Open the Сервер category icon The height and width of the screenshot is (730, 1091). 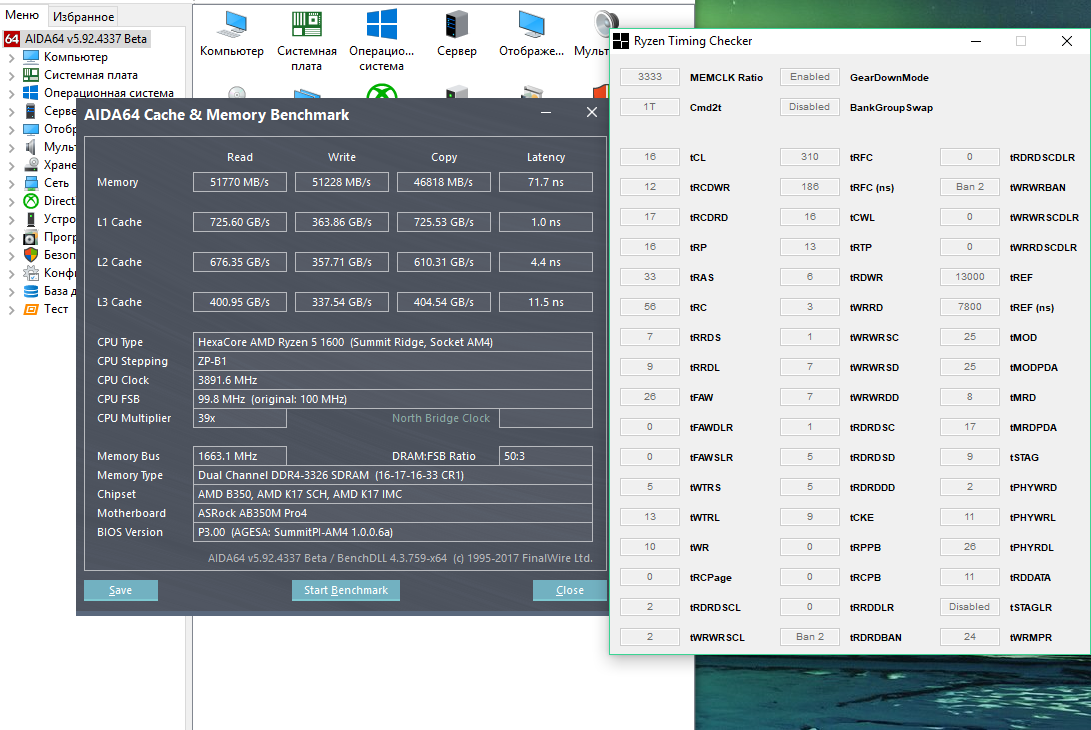(x=456, y=25)
